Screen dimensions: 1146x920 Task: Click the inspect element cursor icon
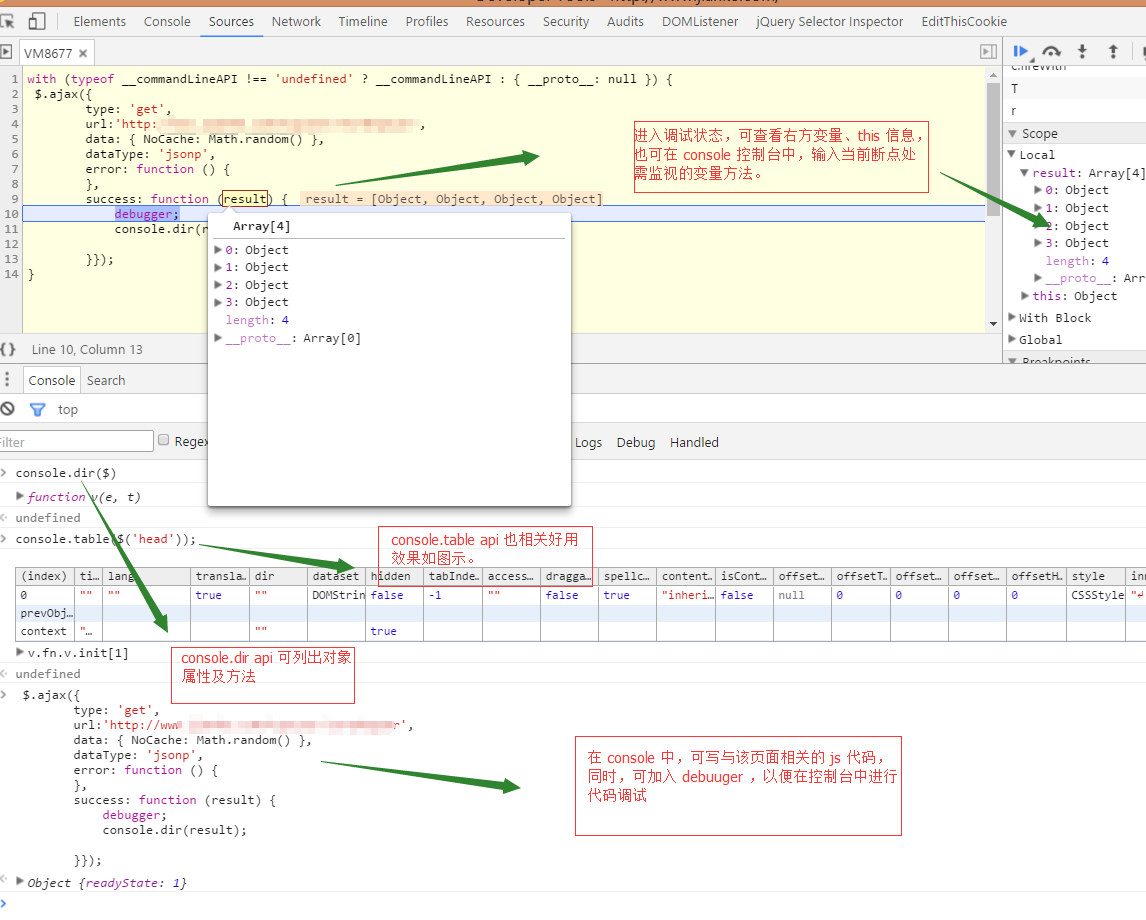[7, 22]
